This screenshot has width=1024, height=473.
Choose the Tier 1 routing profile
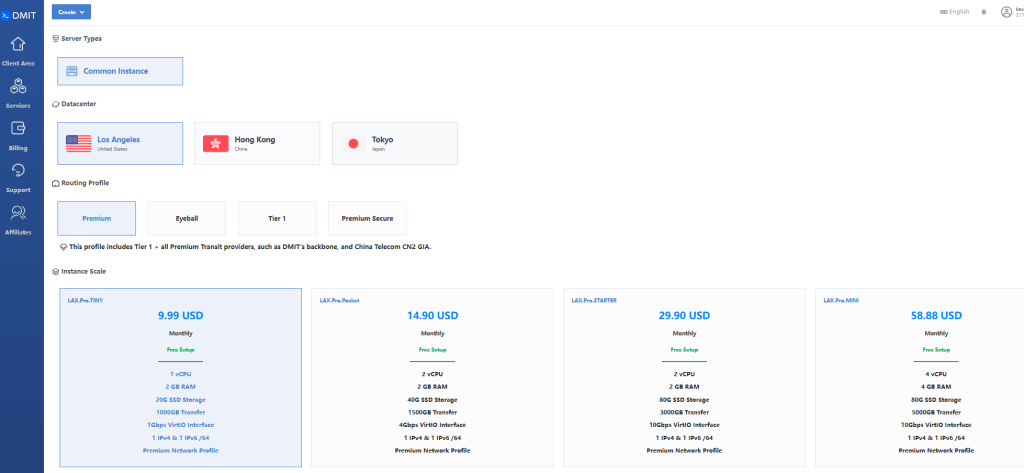[277, 218]
